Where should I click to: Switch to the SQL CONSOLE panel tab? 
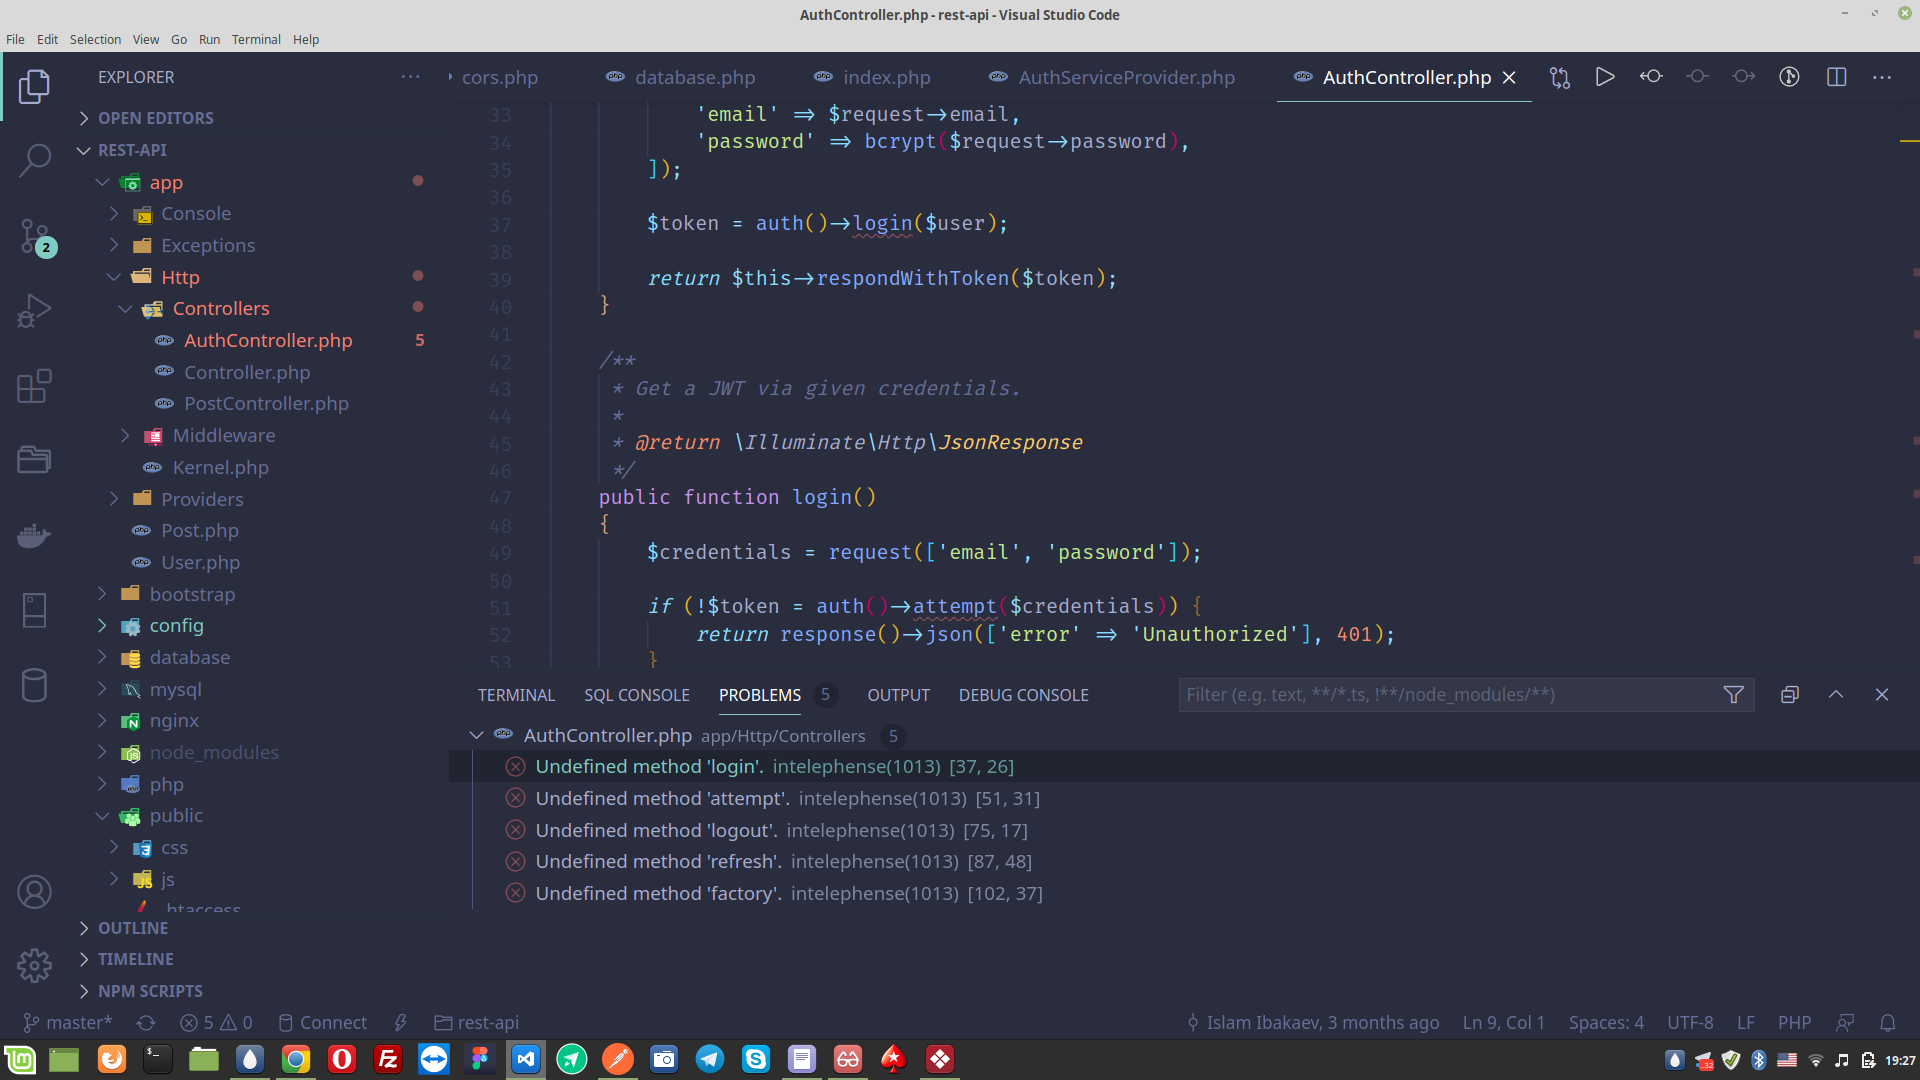(637, 695)
